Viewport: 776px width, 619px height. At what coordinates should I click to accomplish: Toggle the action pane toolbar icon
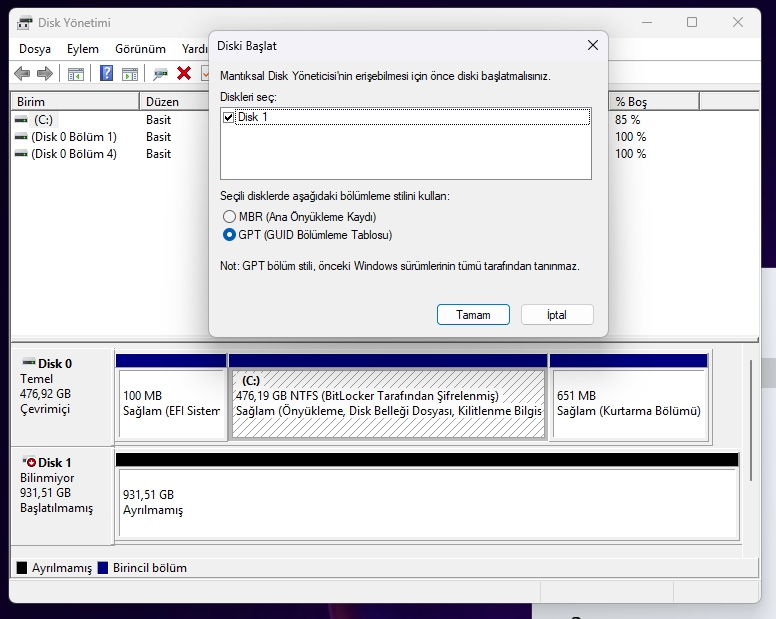tap(130, 74)
